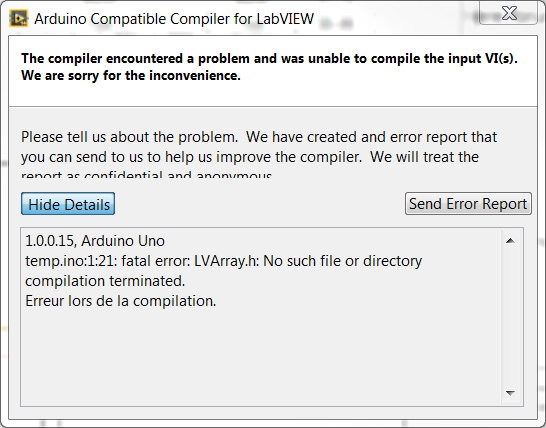Click the Hide Details button
This screenshot has height=428, width=546.
[68, 204]
